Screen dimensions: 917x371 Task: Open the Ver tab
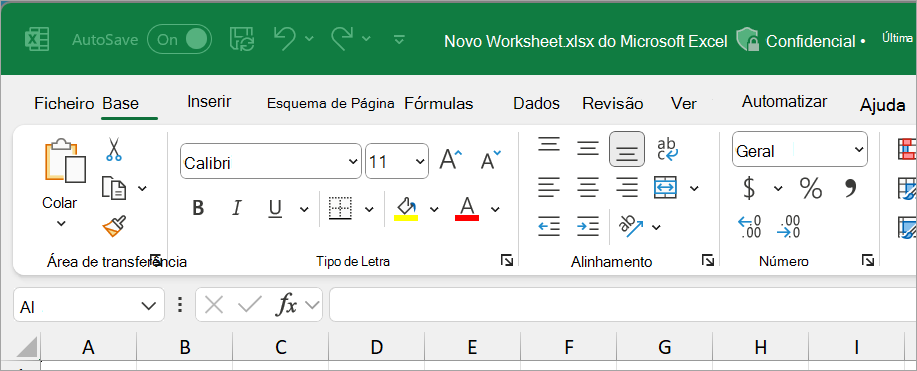pos(684,104)
